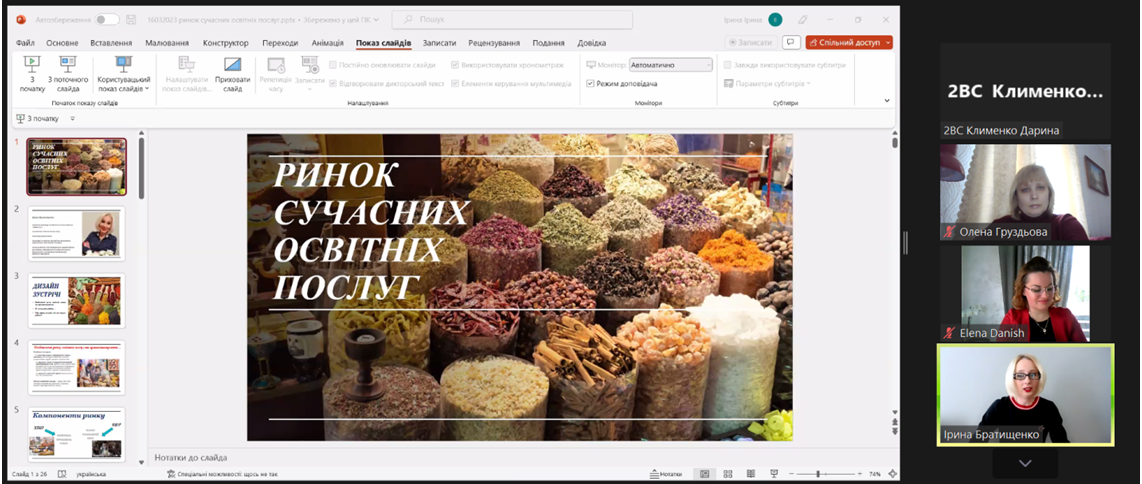The image size is (1142, 484).
Task: Adjust the zoom slider in status bar
Action: click(x=818, y=474)
